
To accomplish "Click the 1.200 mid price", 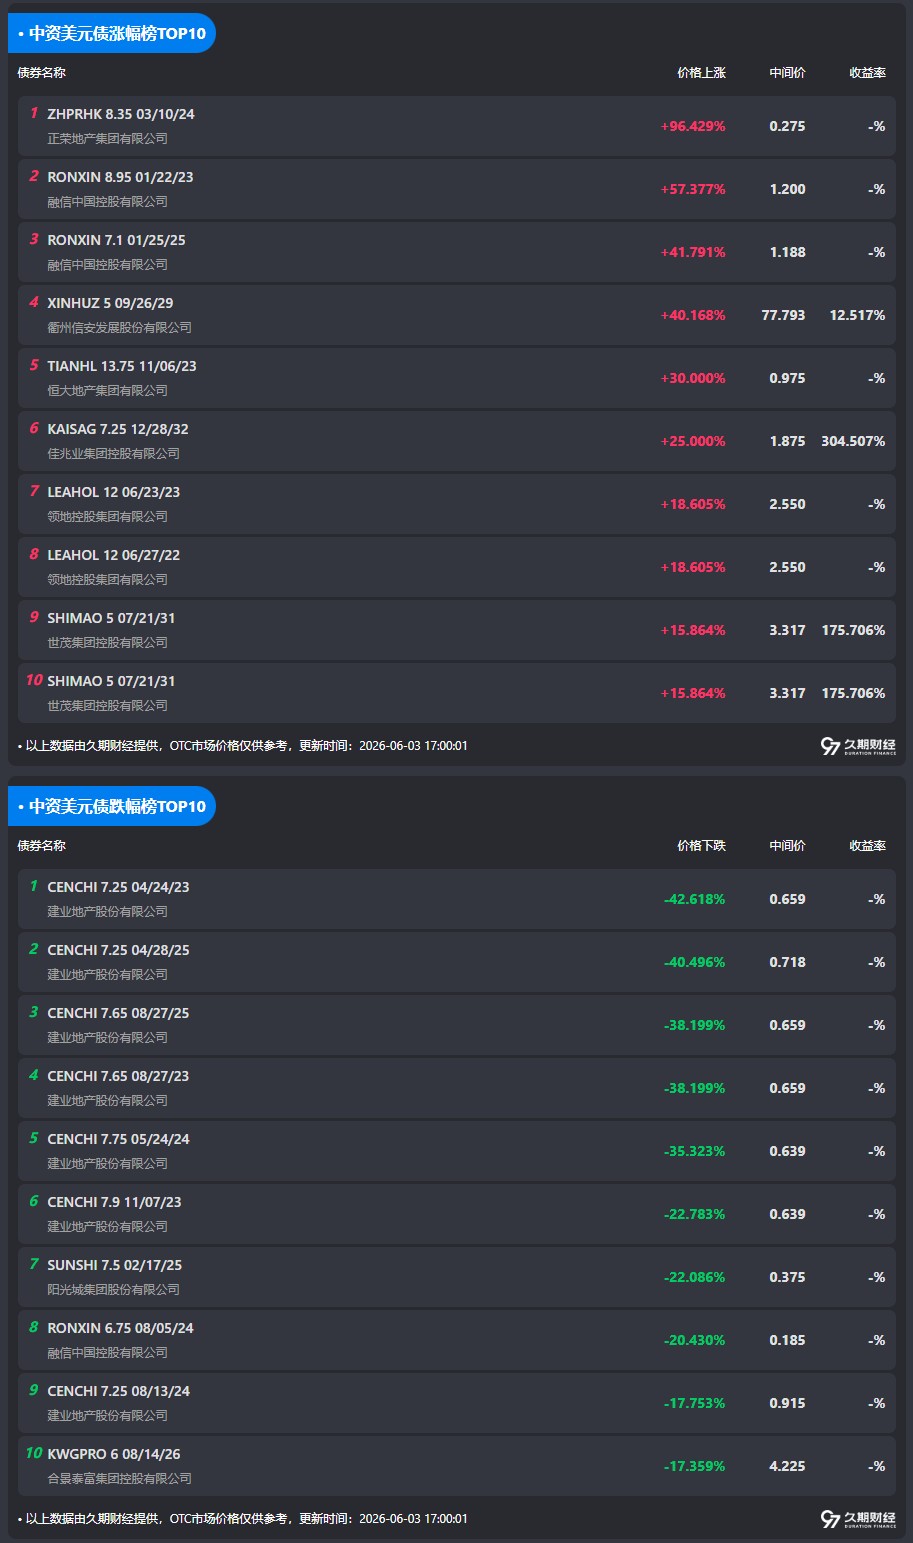I will (x=787, y=189).
